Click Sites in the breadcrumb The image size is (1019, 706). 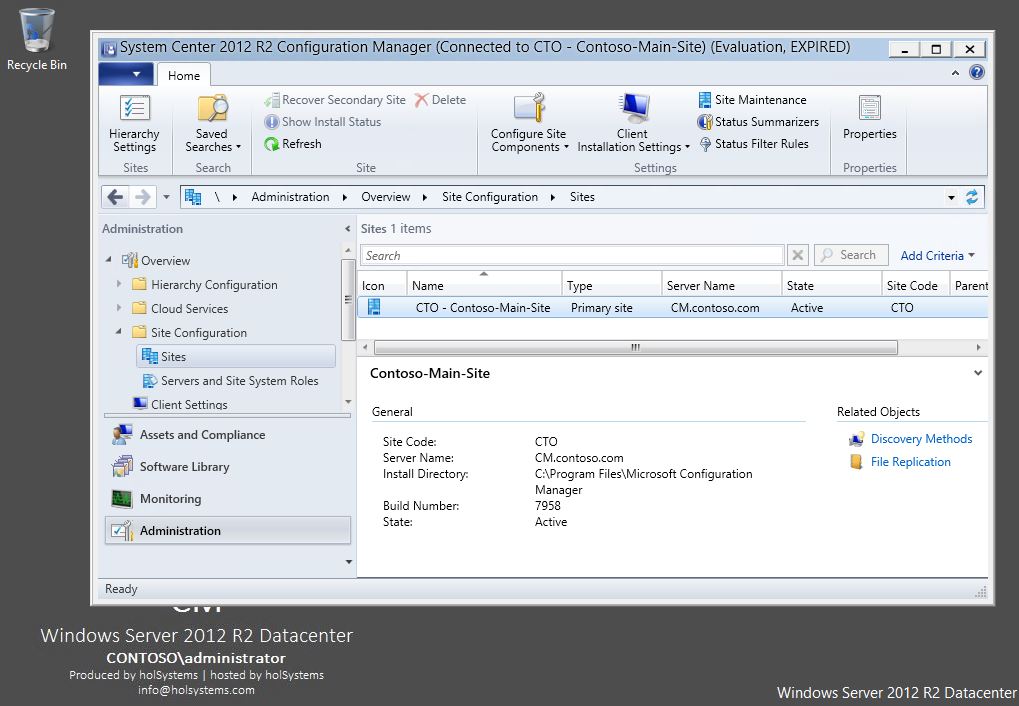(x=582, y=197)
